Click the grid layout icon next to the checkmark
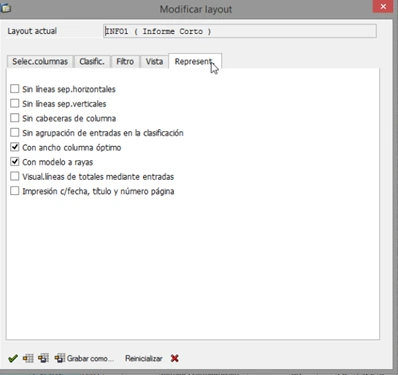The width and height of the screenshot is (398, 375). point(28,358)
